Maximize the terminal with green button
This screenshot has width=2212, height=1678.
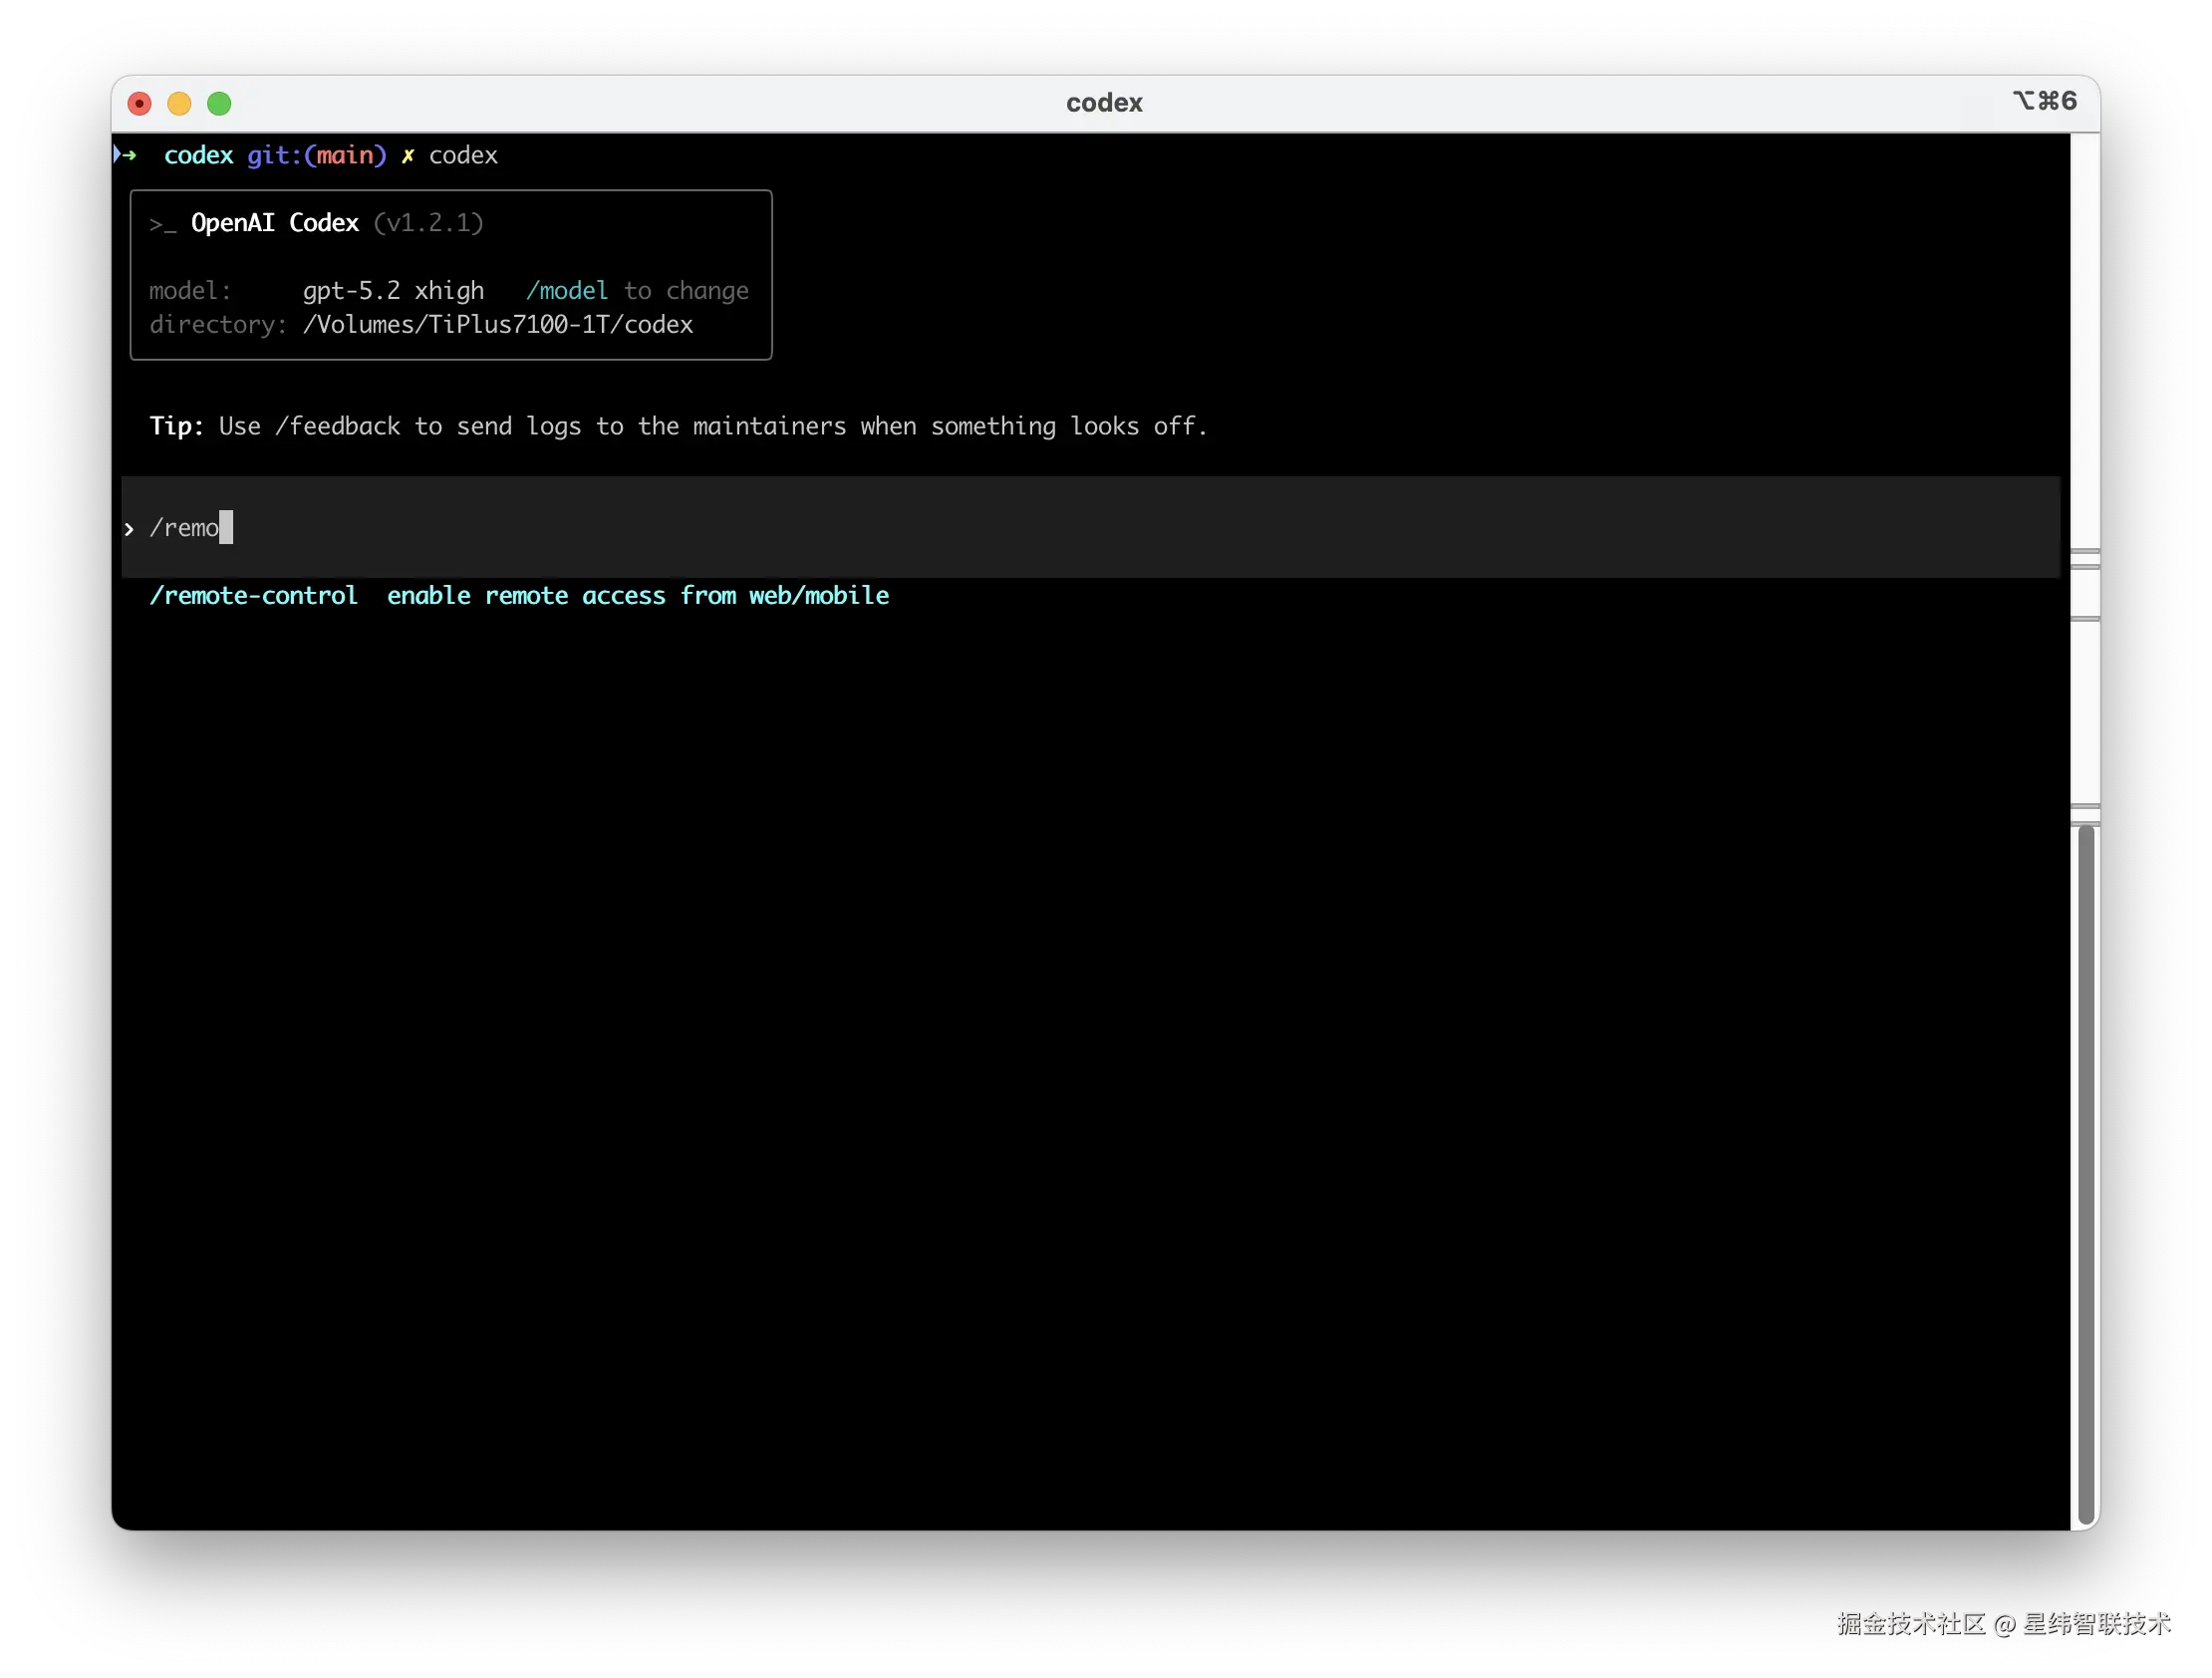coord(219,104)
